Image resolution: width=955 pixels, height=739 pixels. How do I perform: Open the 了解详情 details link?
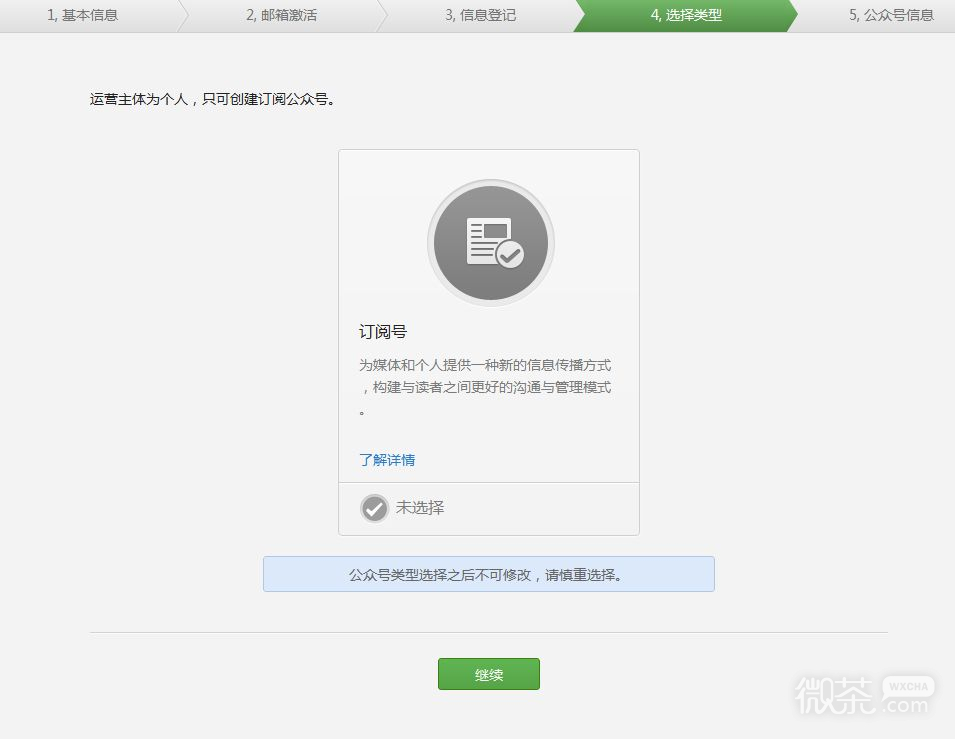[x=387, y=460]
